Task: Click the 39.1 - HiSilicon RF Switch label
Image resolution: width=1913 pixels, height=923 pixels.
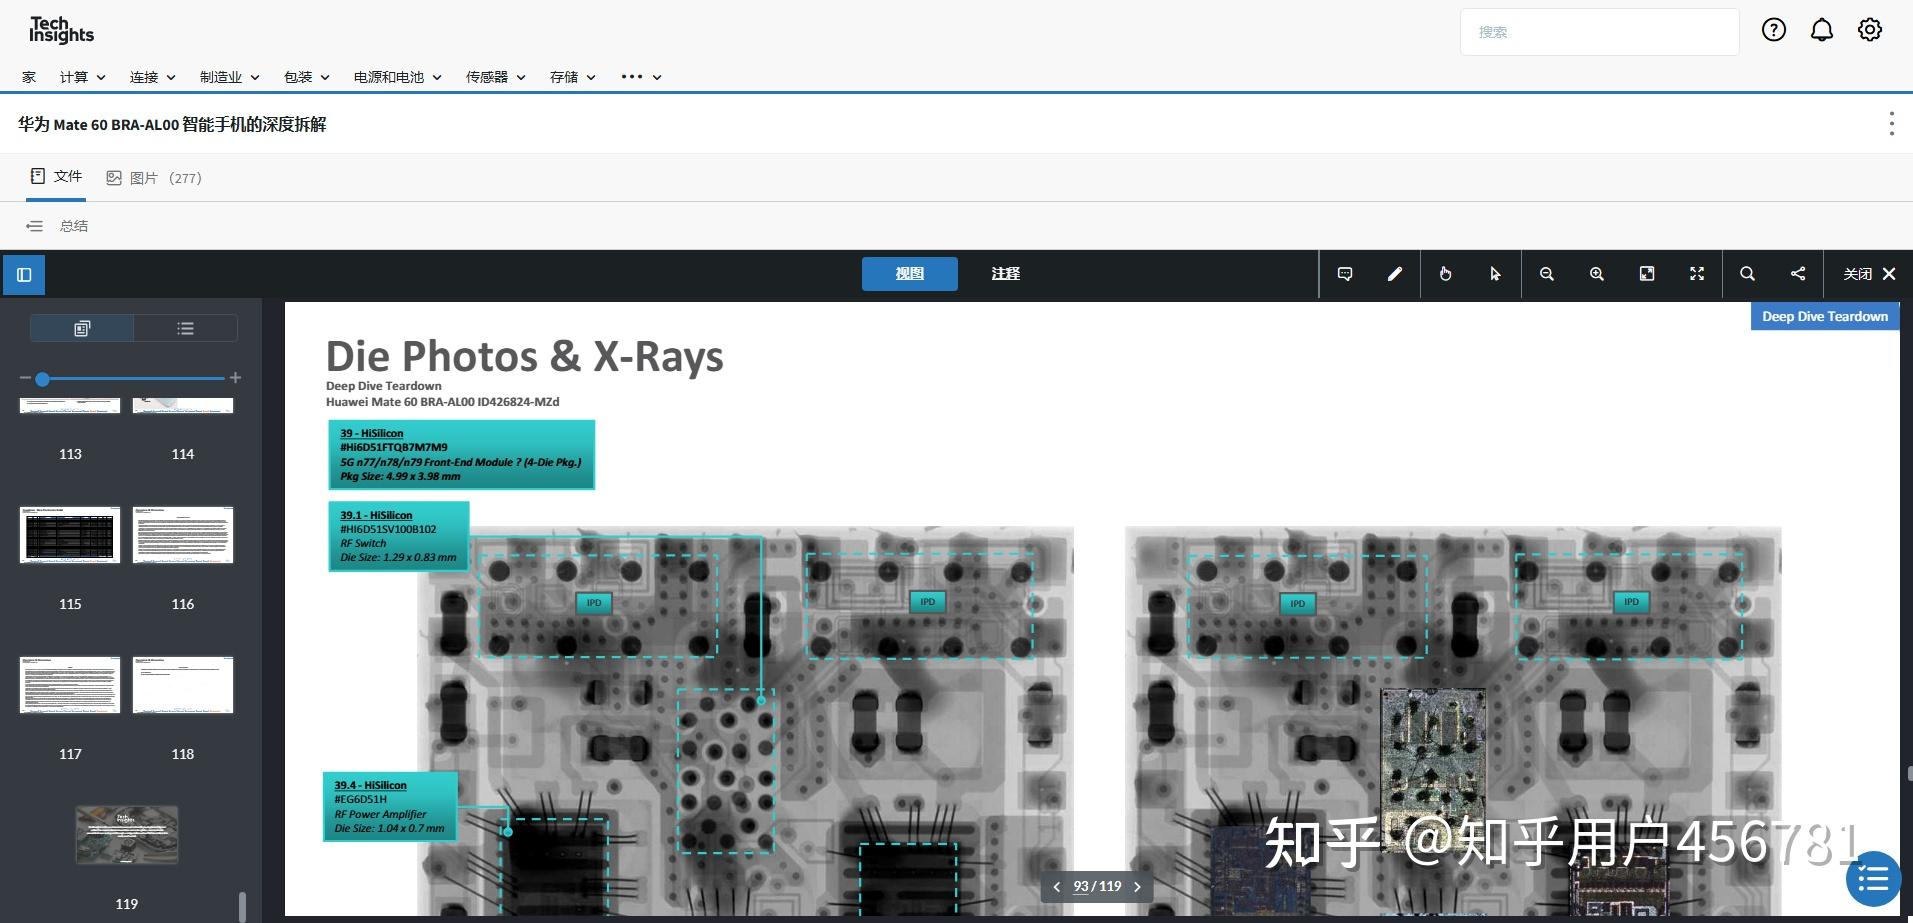Action: (398, 536)
